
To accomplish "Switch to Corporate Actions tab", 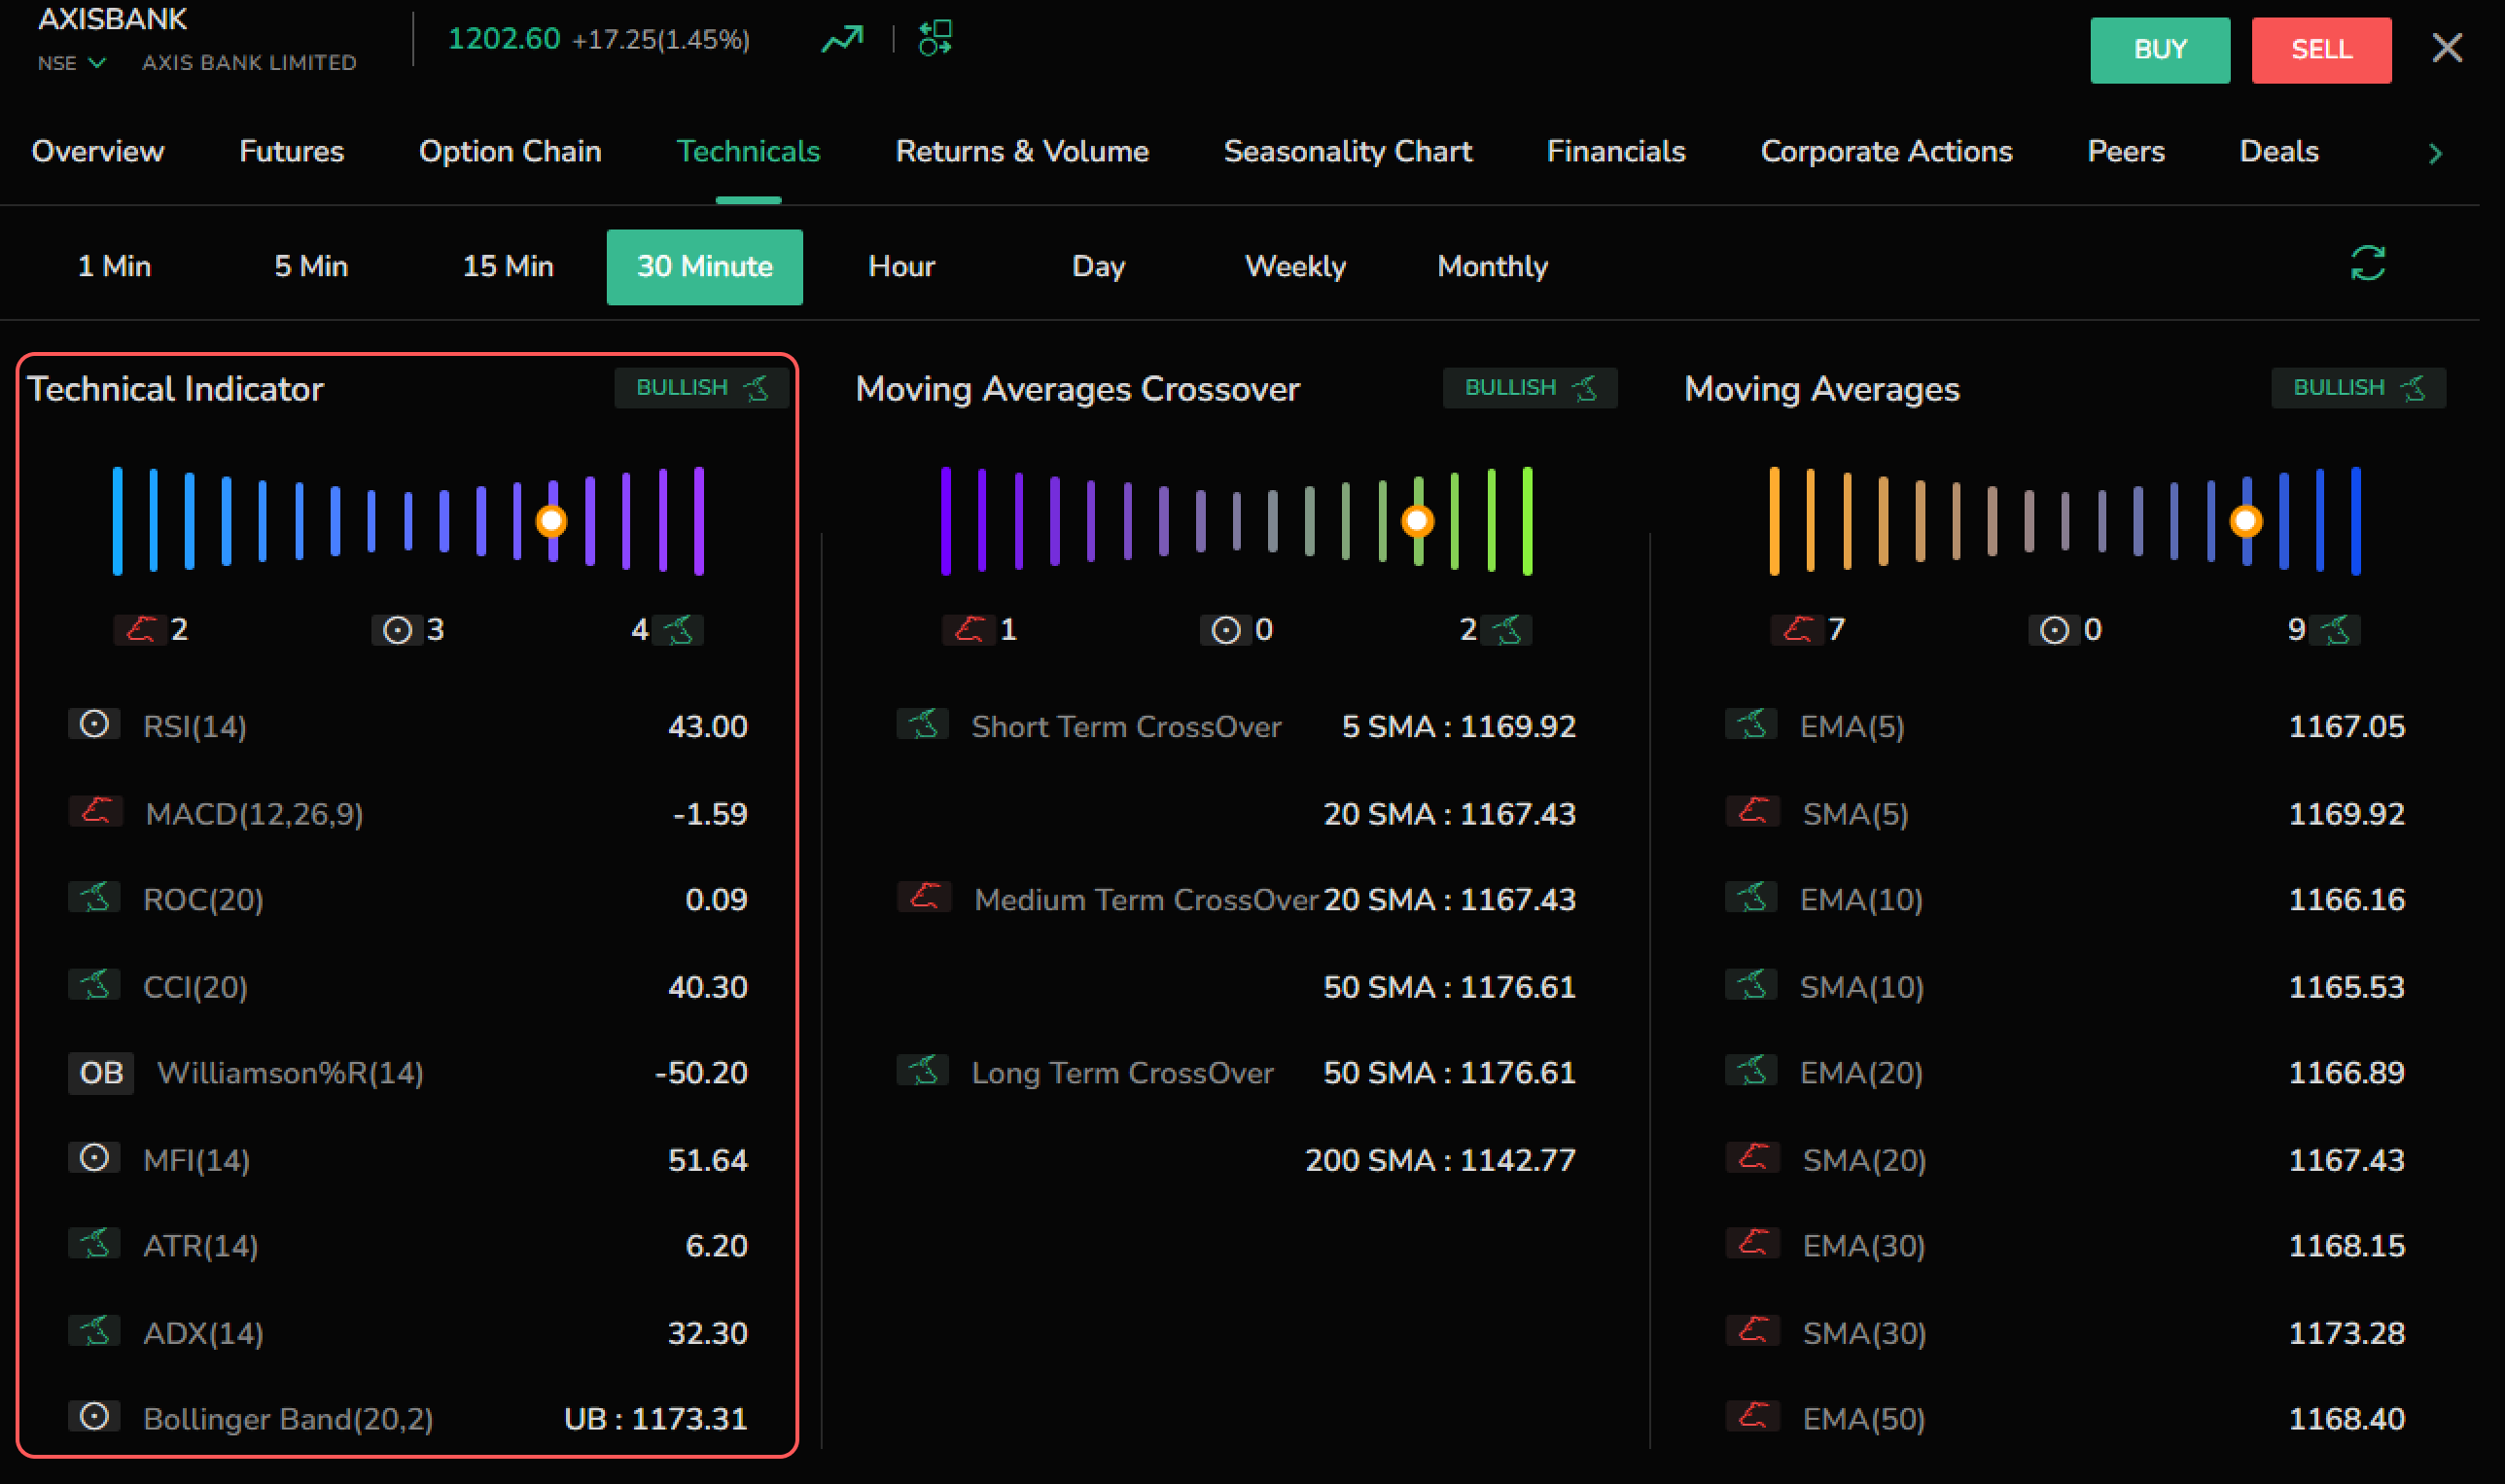I will pyautogui.click(x=1885, y=151).
